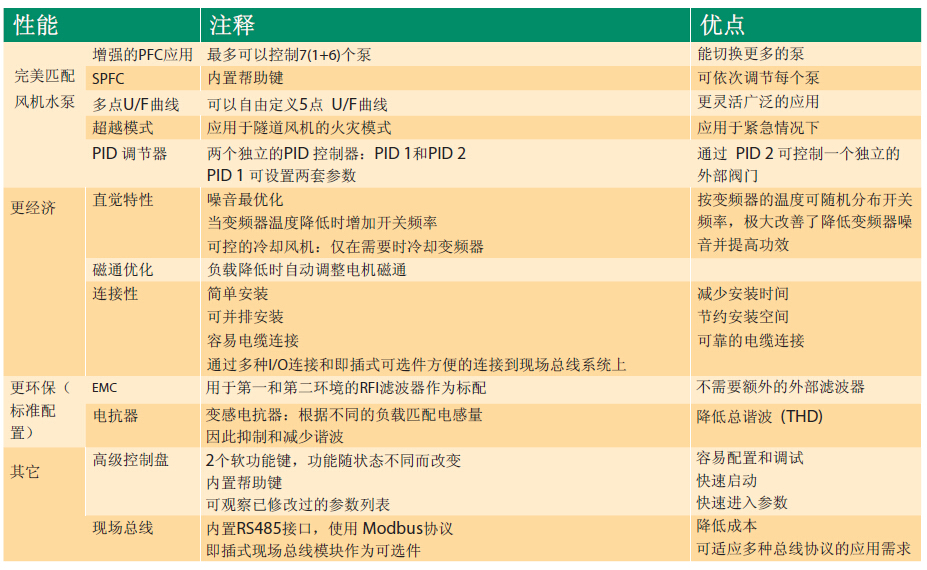Click PID 1 可设置两套参数 line
Image resolution: width=927 pixels, height=570 pixels.
click(x=281, y=176)
